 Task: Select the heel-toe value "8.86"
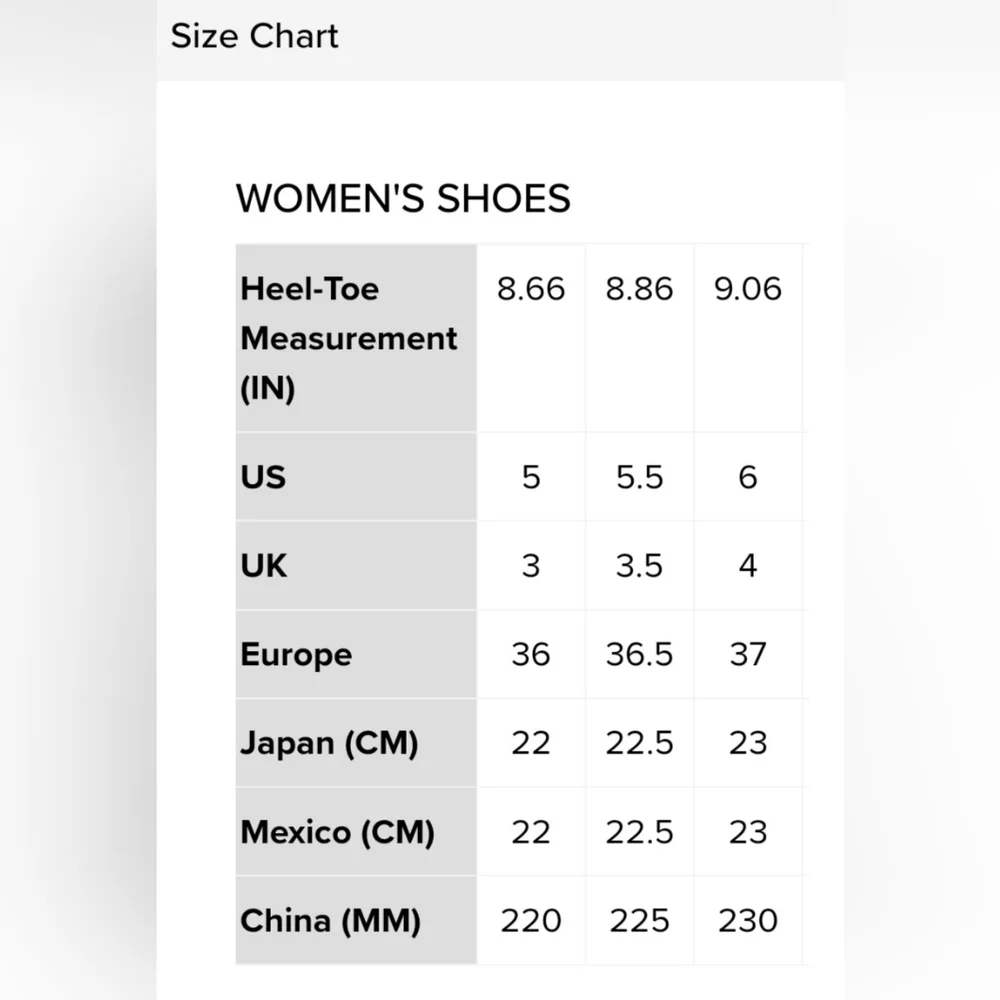coord(639,289)
